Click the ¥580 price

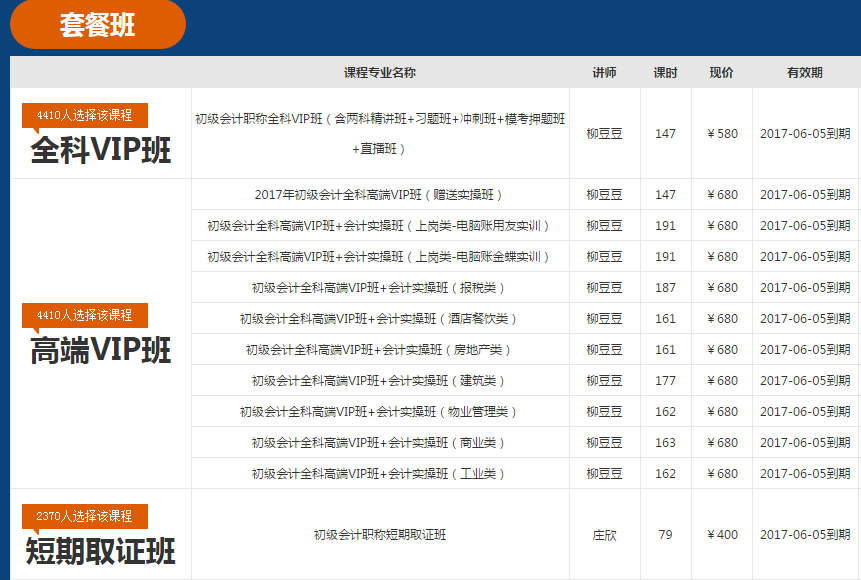[x=722, y=133]
